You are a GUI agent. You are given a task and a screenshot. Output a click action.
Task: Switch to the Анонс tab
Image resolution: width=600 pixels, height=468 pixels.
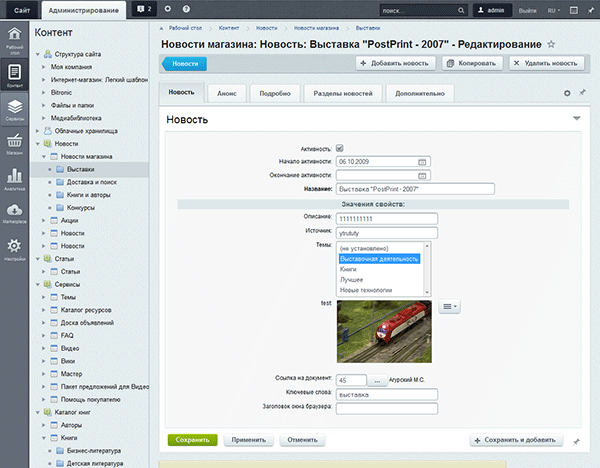point(227,93)
